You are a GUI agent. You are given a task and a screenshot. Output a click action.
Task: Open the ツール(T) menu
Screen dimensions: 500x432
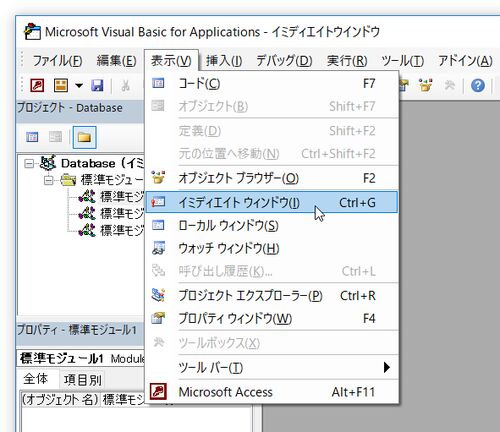tap(402, 61)
